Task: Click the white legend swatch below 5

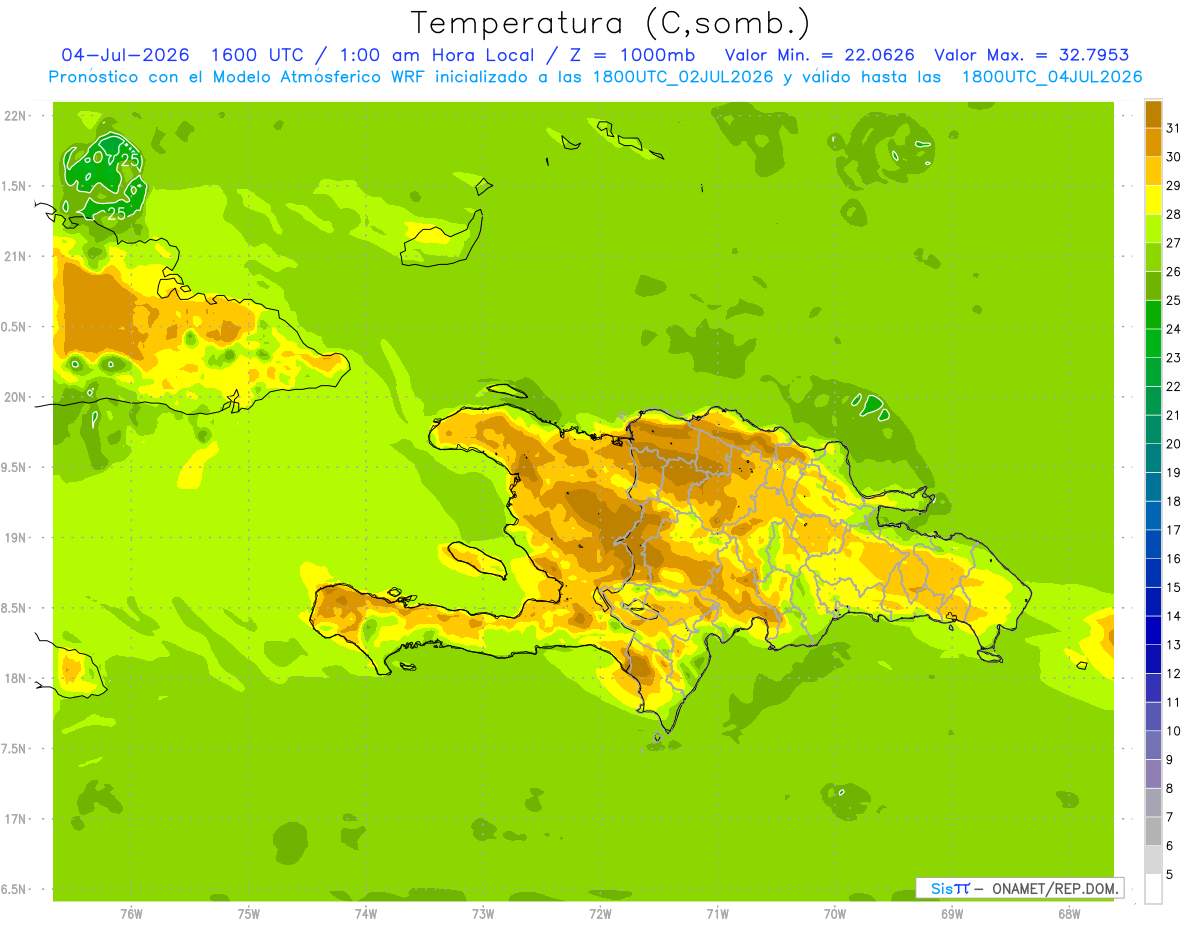Action: [1153, 889]
